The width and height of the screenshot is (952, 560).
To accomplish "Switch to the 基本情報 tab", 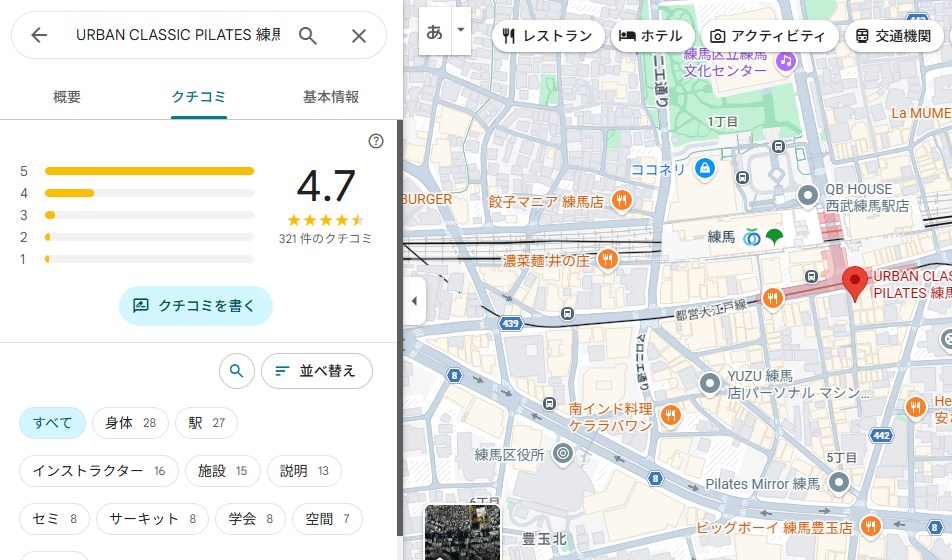I will click(331, 97).
